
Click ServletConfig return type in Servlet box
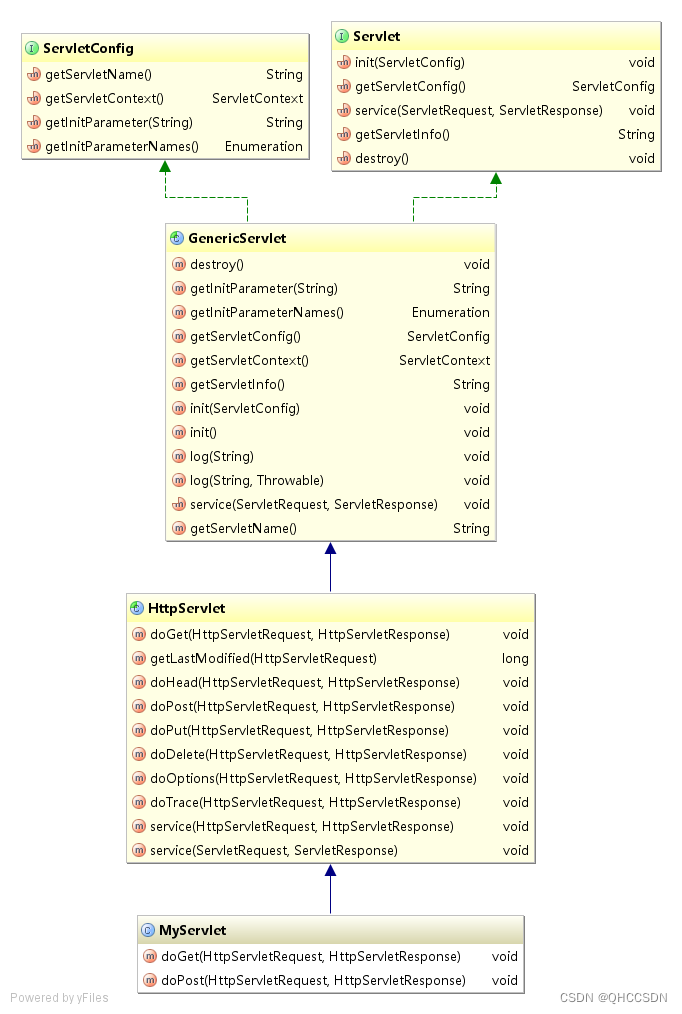tap(613, 87)
